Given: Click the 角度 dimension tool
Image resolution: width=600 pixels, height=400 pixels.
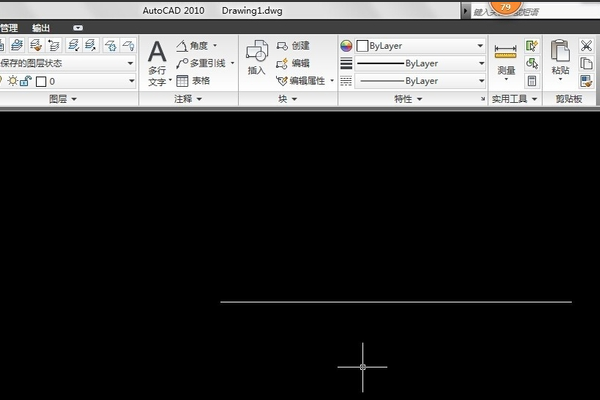Looking at the screenshot, I should pyautogui.click(x=192, y=46).
